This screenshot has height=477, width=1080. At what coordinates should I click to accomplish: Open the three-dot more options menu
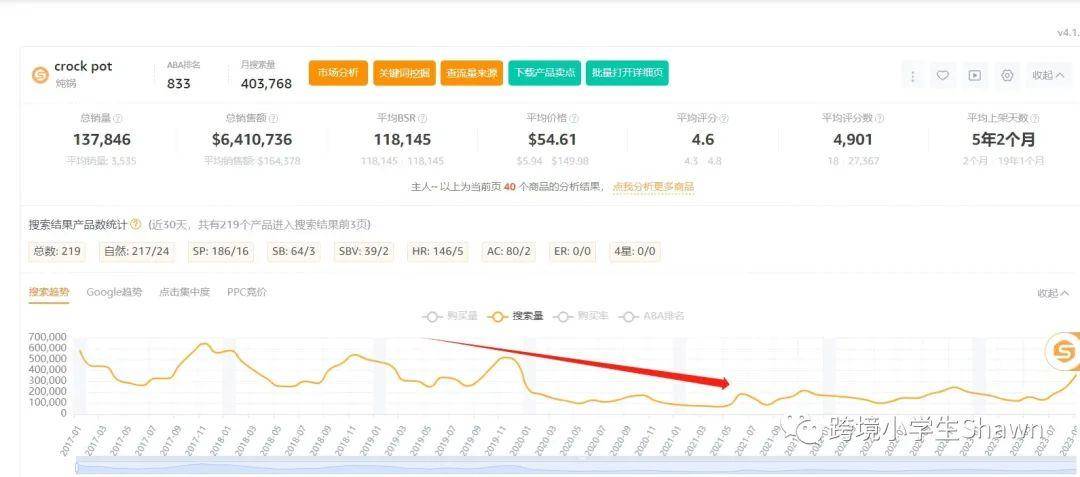pos(913,75)
